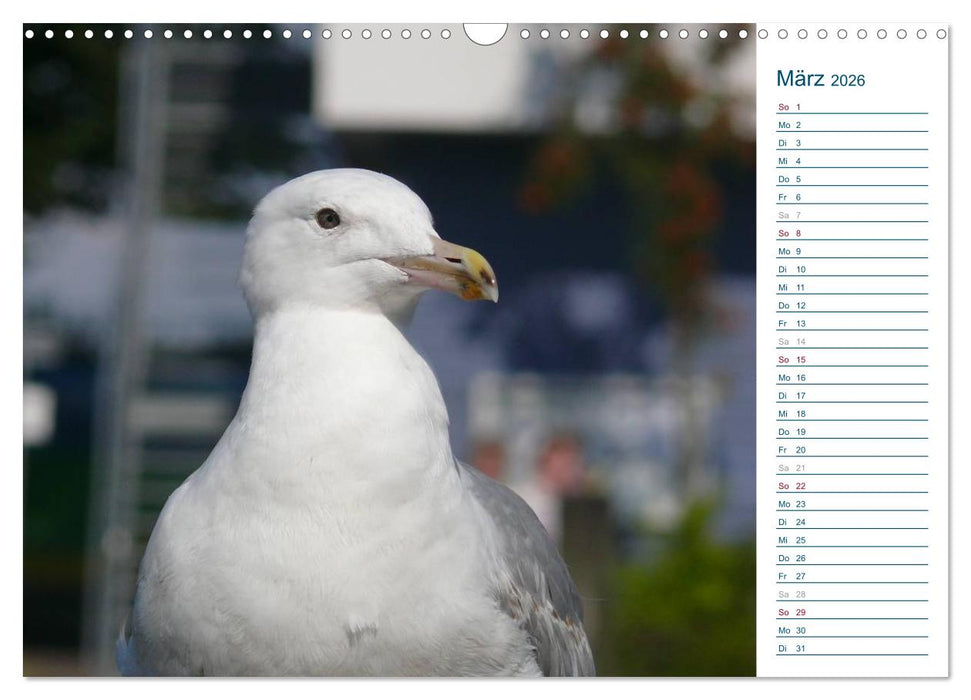Click the Mi 25 date row

coord(851,540)
